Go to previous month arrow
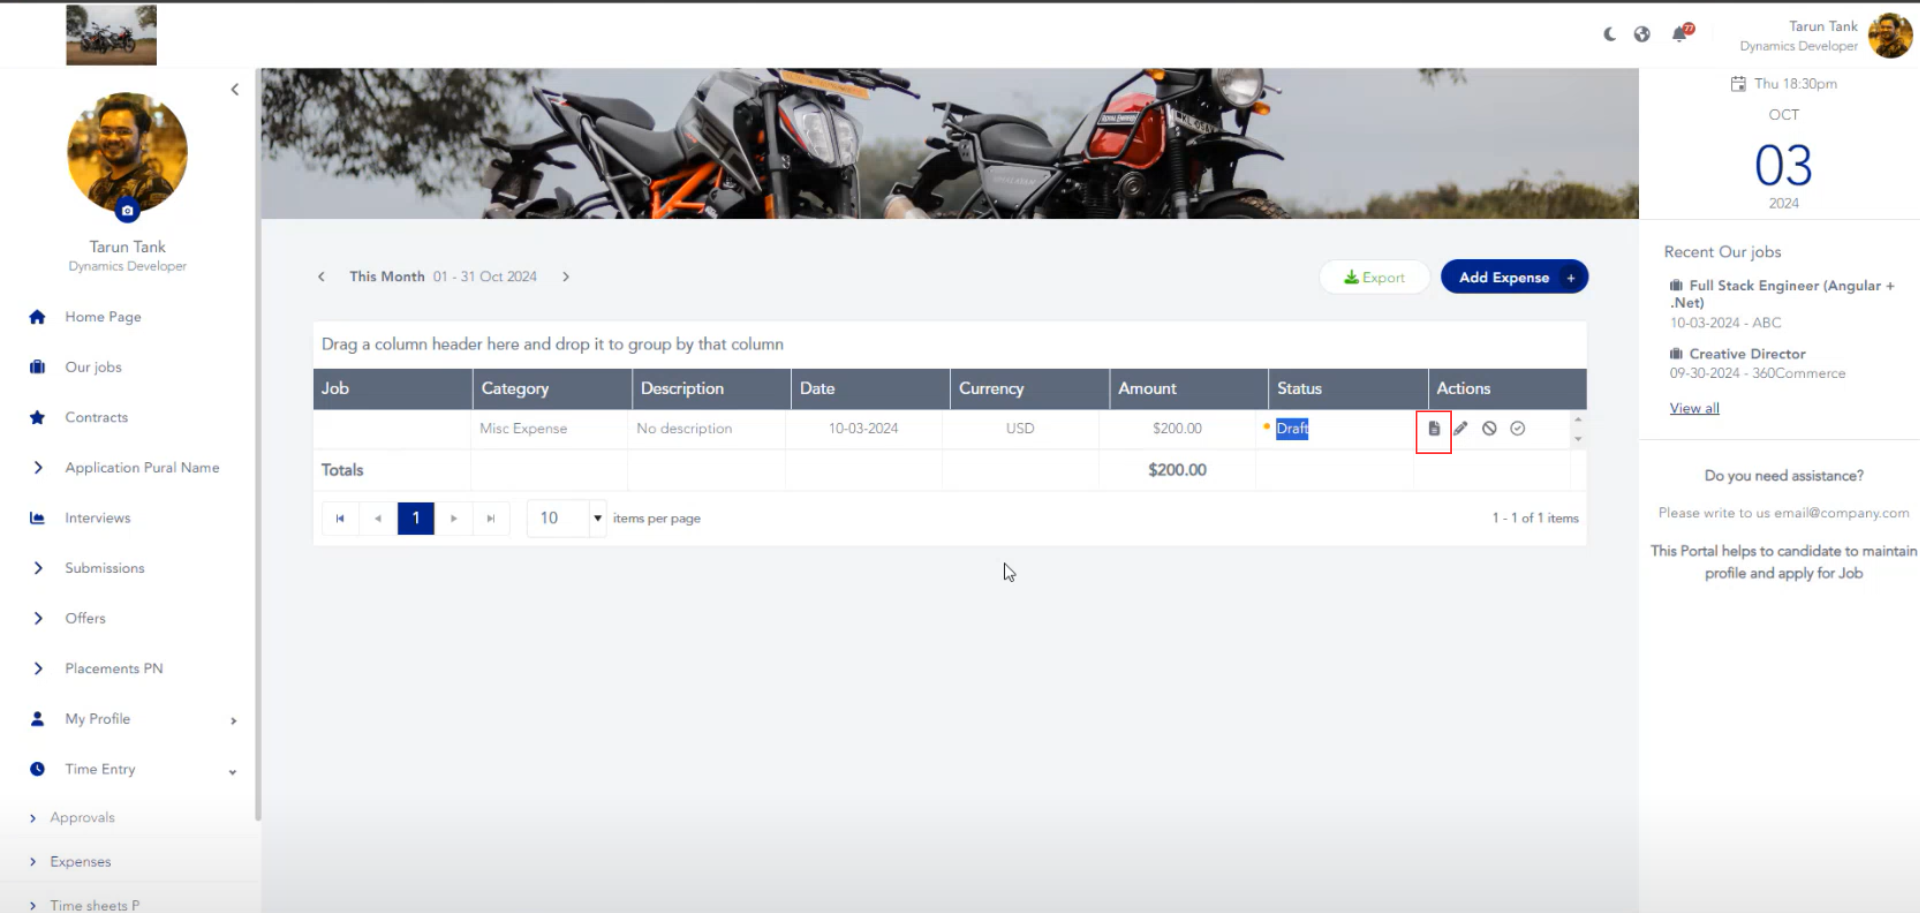 [321, 277]
